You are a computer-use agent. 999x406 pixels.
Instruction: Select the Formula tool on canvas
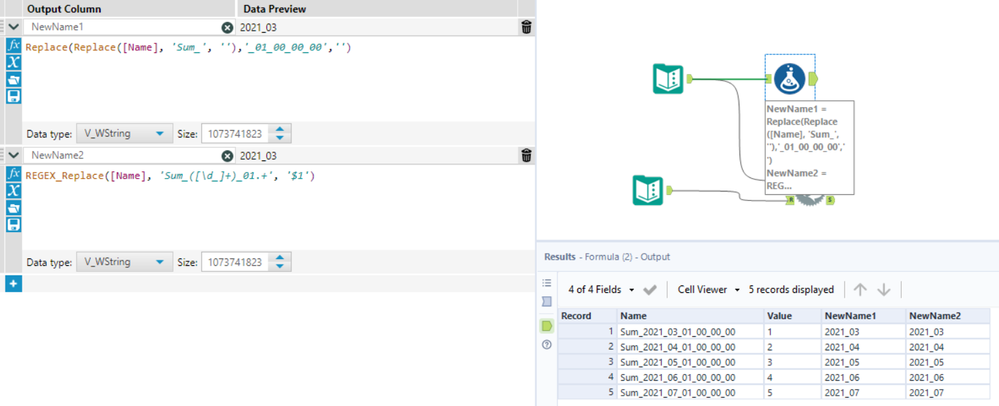(x=790, y=79)
